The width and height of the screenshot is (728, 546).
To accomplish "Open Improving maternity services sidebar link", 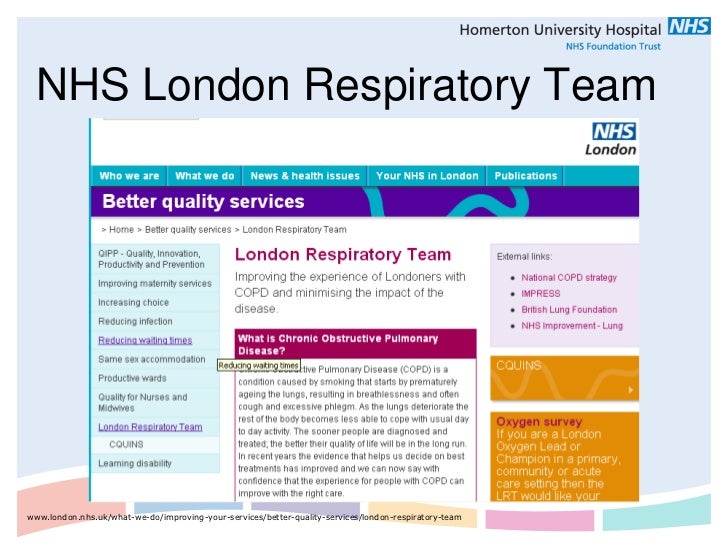I will click(x=155, y=284).
